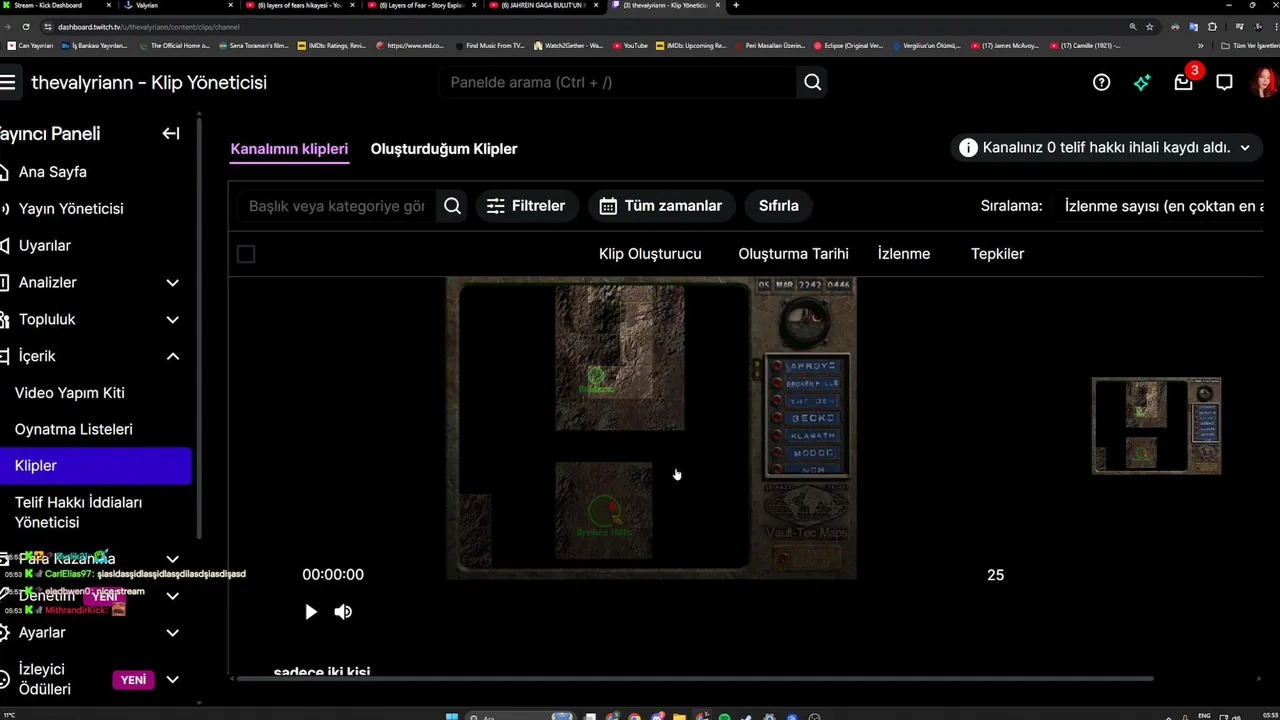The image size is (1280, 720).
Task: Switch to the Layers of Fear Story tab
Action: click(423, 5)
